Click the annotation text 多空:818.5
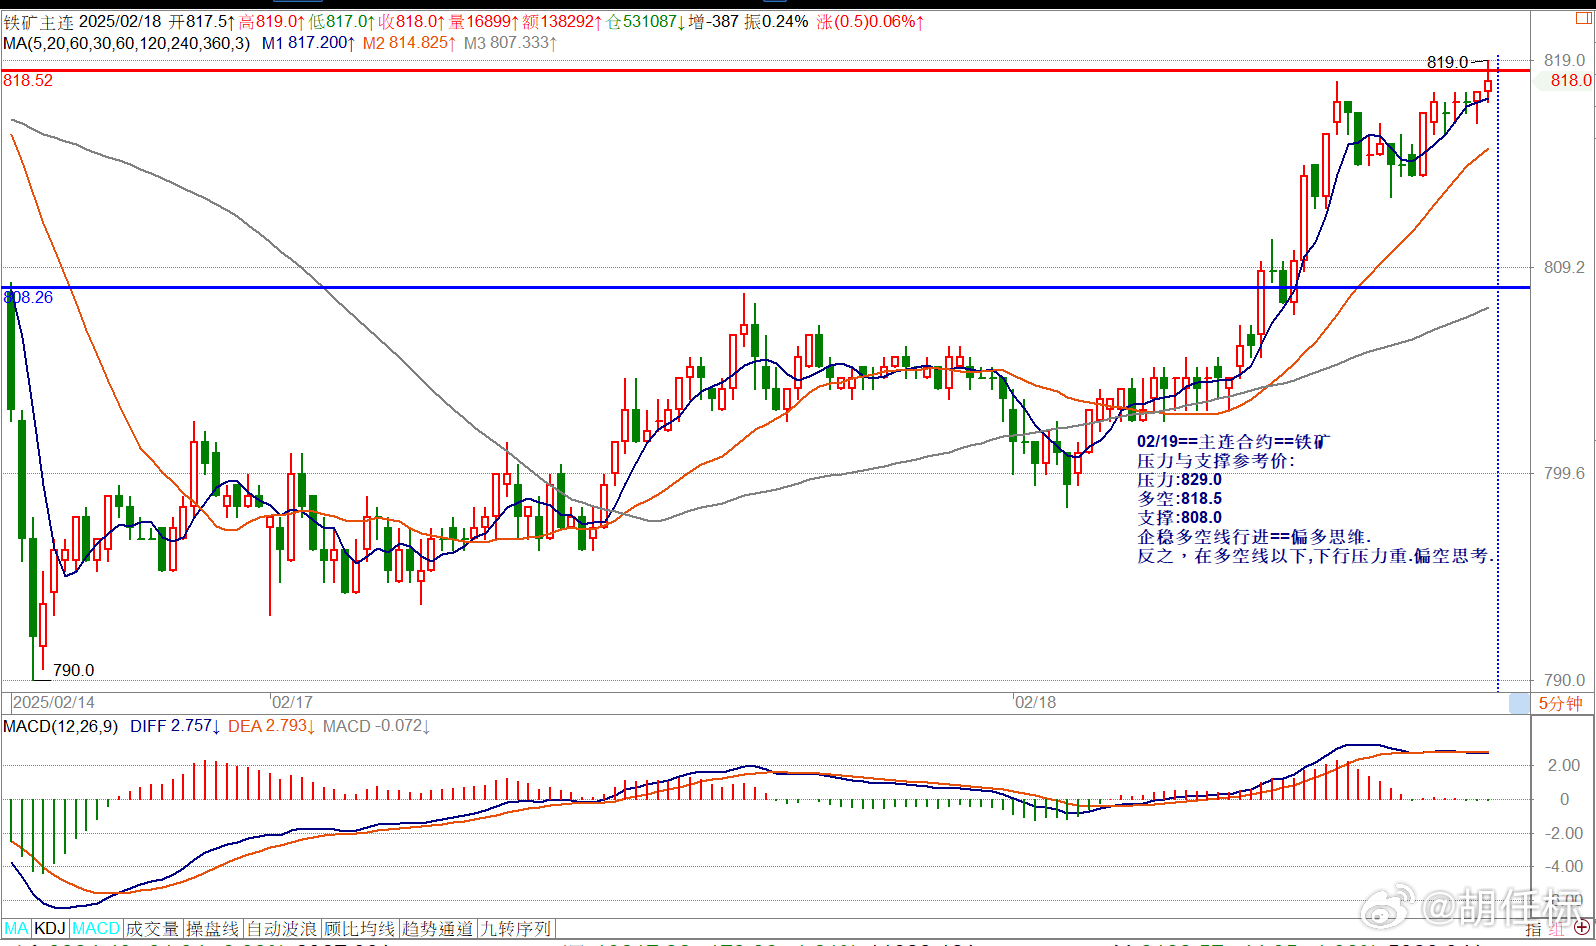Screen dimensions: 1596x946 1179,499
